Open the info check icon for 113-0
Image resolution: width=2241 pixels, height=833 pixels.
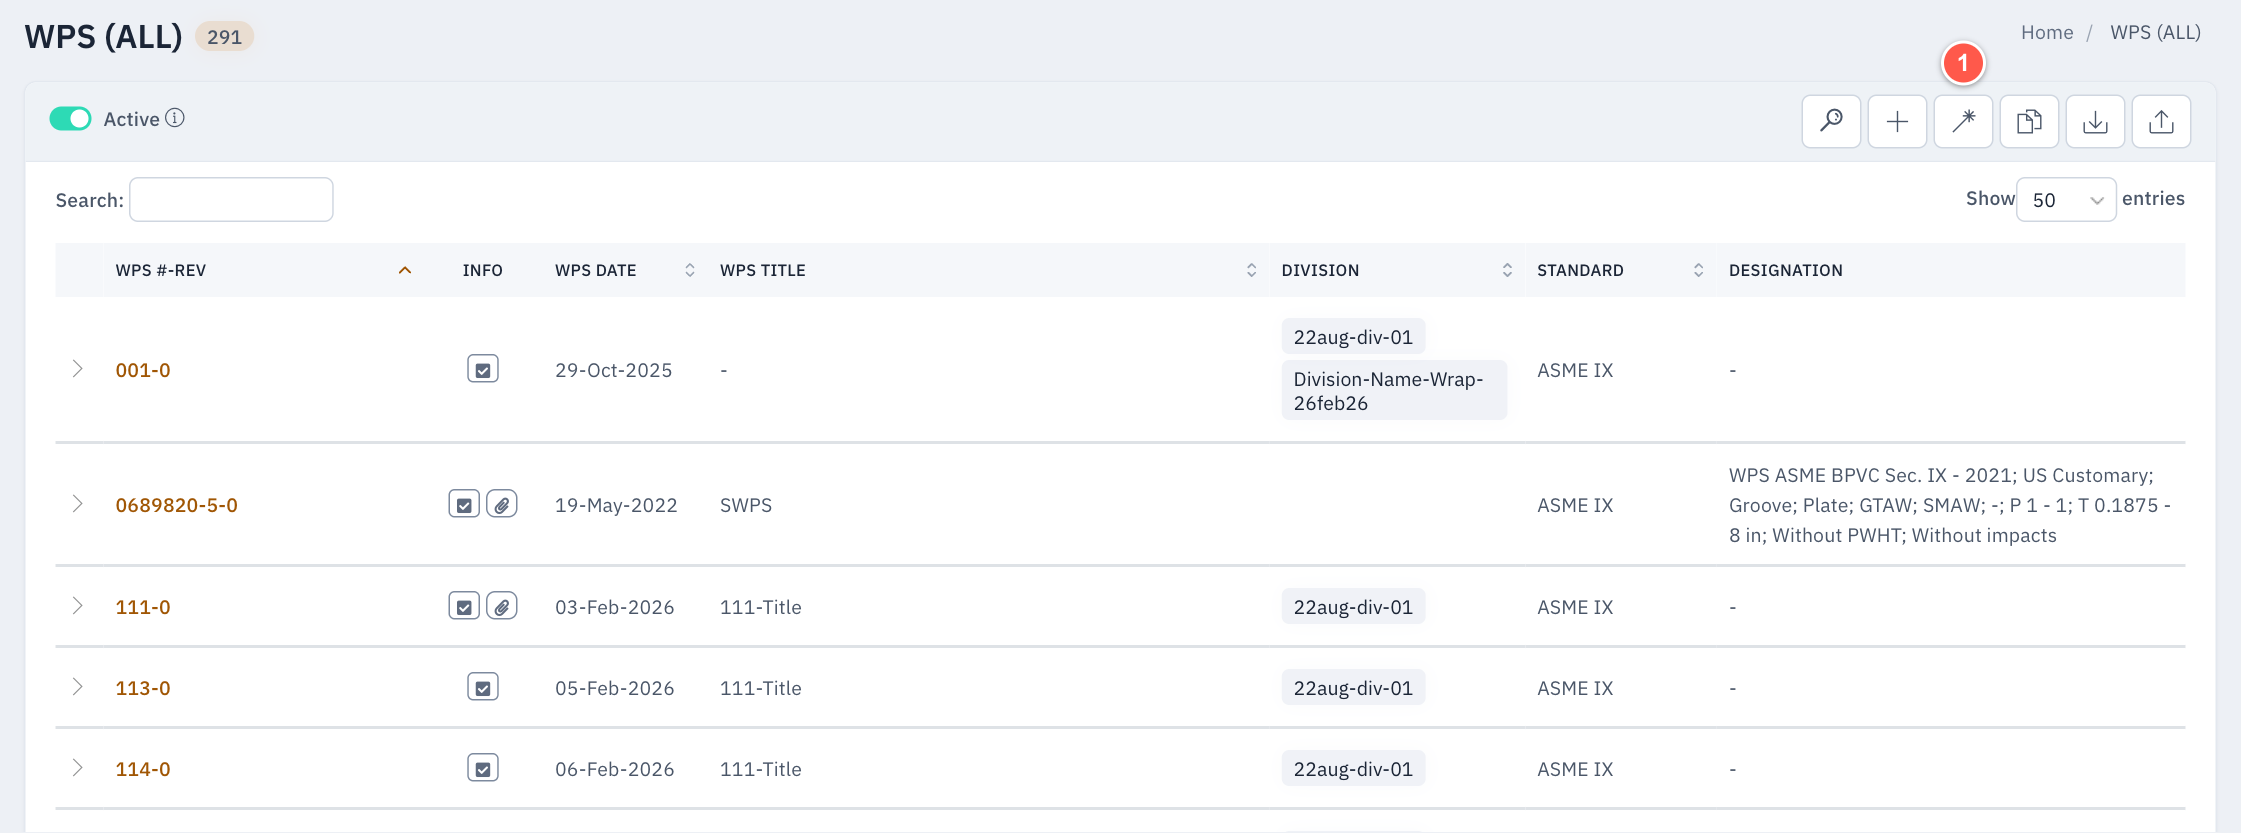pyautogui.click(x=483, y=687)
